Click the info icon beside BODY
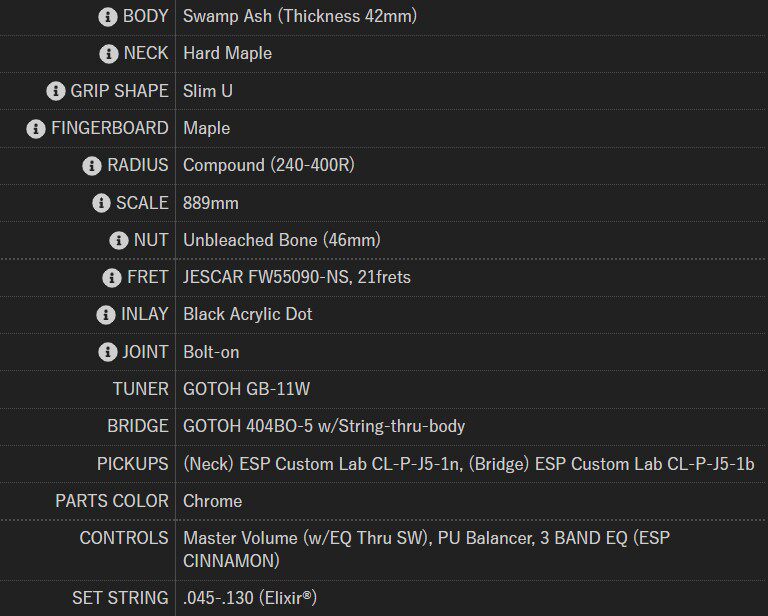Viewport: 768px width, 616px height. tap(108, 17)
